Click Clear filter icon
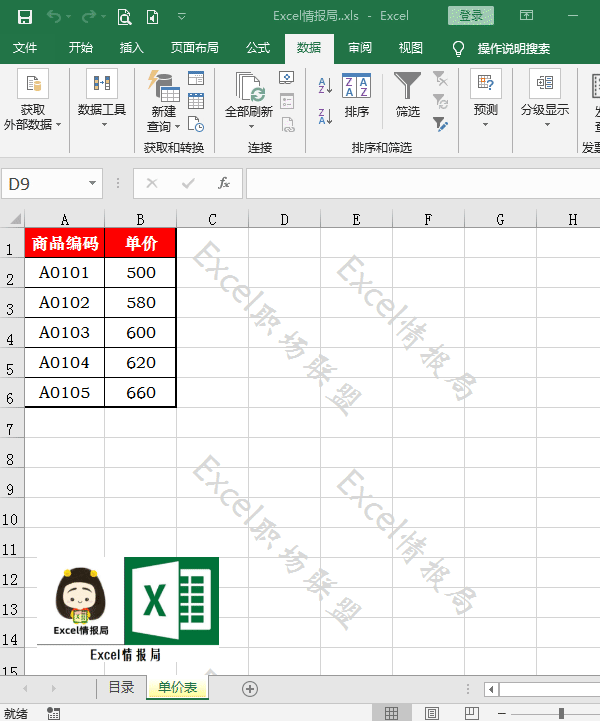Viewport: 600px width, 721px height. point(440,79)
